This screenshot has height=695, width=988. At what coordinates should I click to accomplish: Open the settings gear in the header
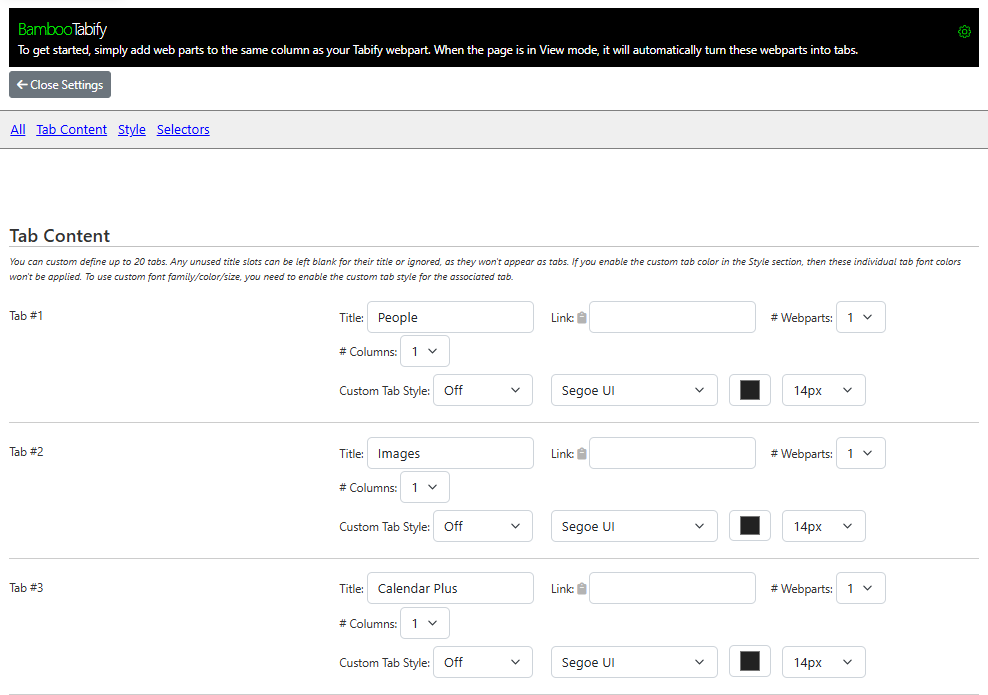(x=964, y=31)
